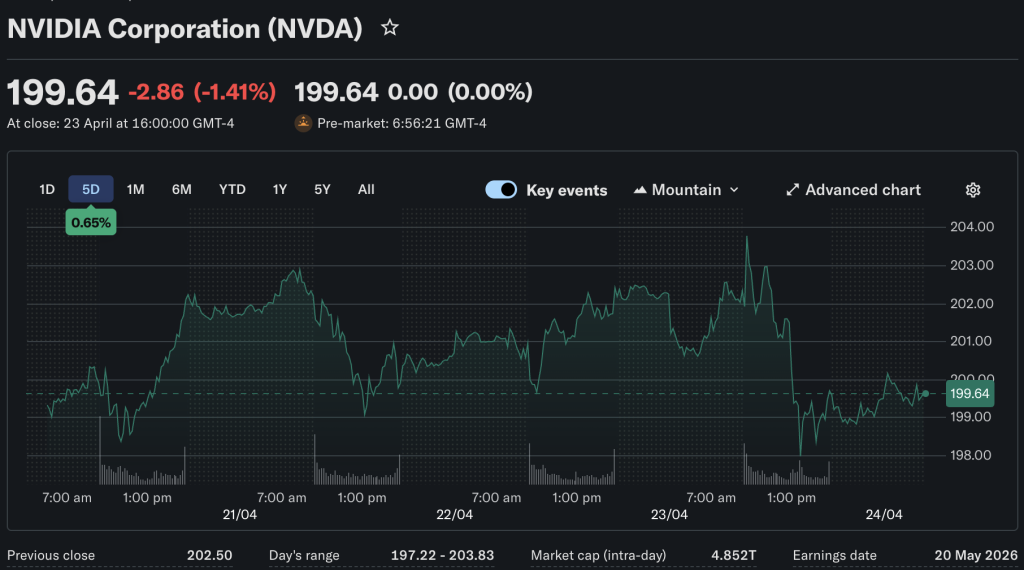This screenshot has height=570, width=1024.
Task: Click the 0.65% change badge
Action: pyautogui.click(x=91, y=223)
